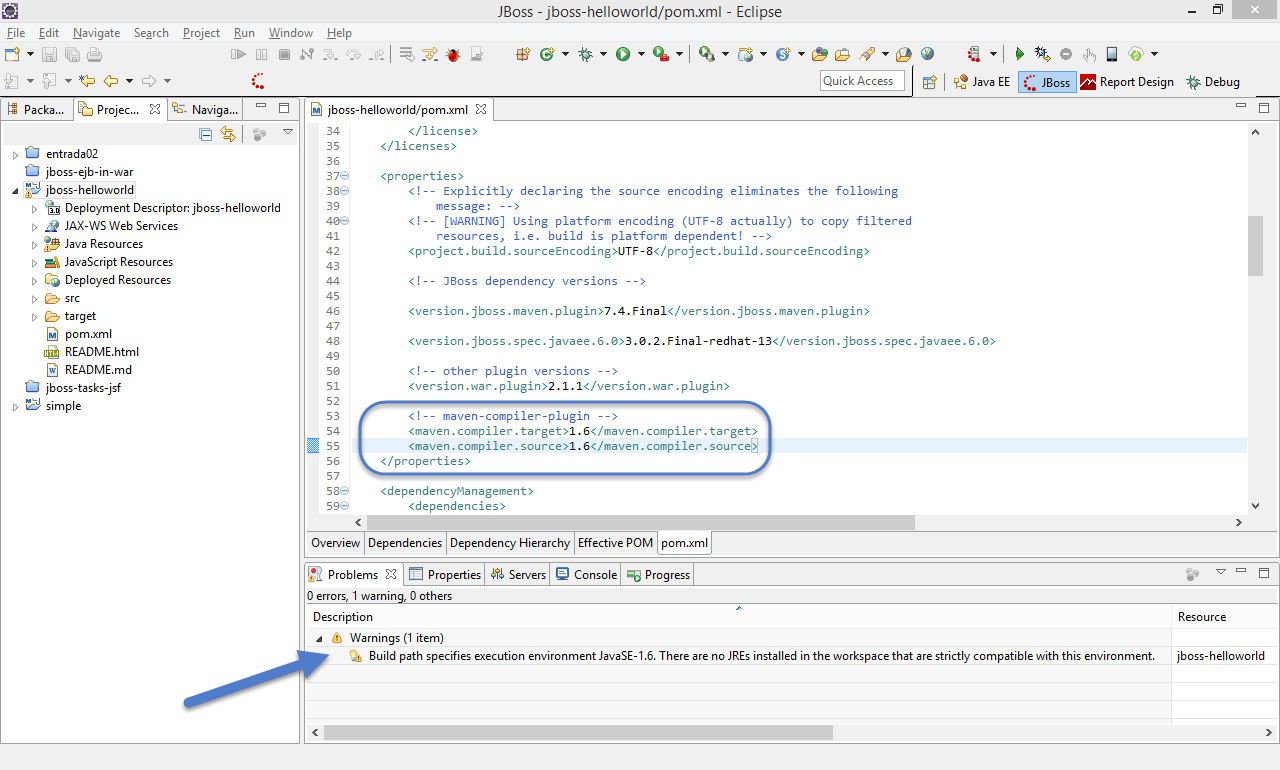The height and width of the screenshot is (770, 1280).
Task: Click the Quick Access search field
Action: [x=862, y=81]
